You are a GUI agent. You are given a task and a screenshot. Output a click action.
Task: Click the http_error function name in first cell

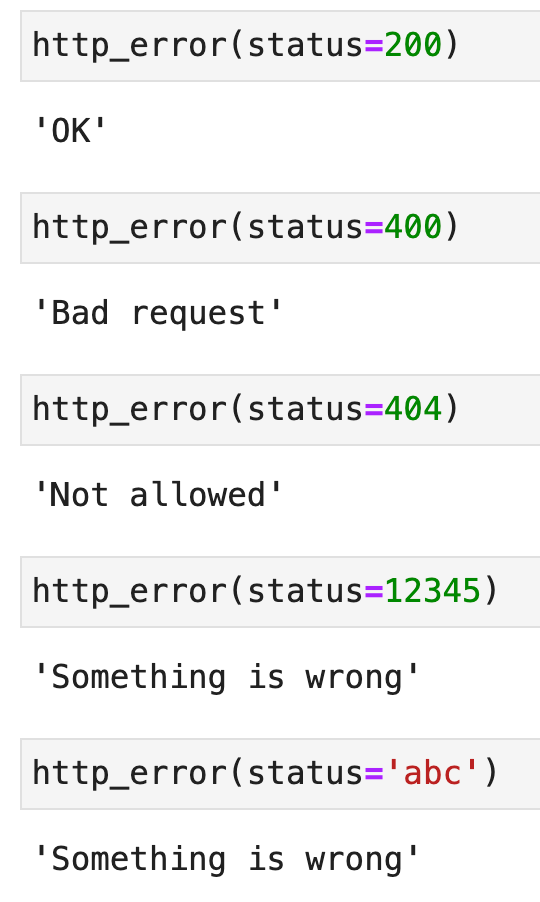click(130, 46)
